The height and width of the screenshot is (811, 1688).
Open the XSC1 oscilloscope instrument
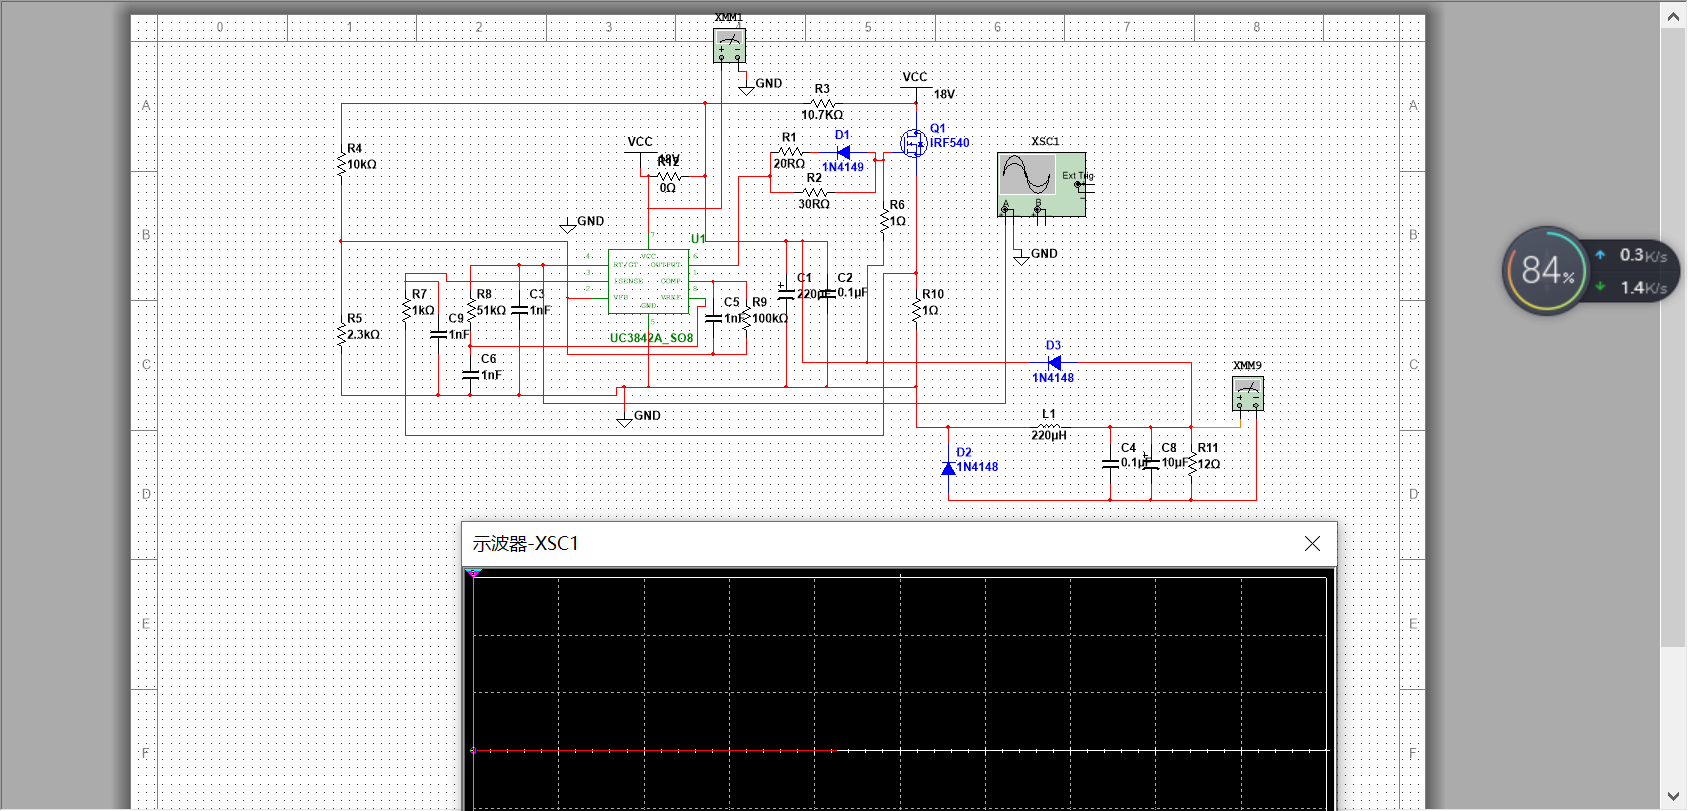point(1041,184)
